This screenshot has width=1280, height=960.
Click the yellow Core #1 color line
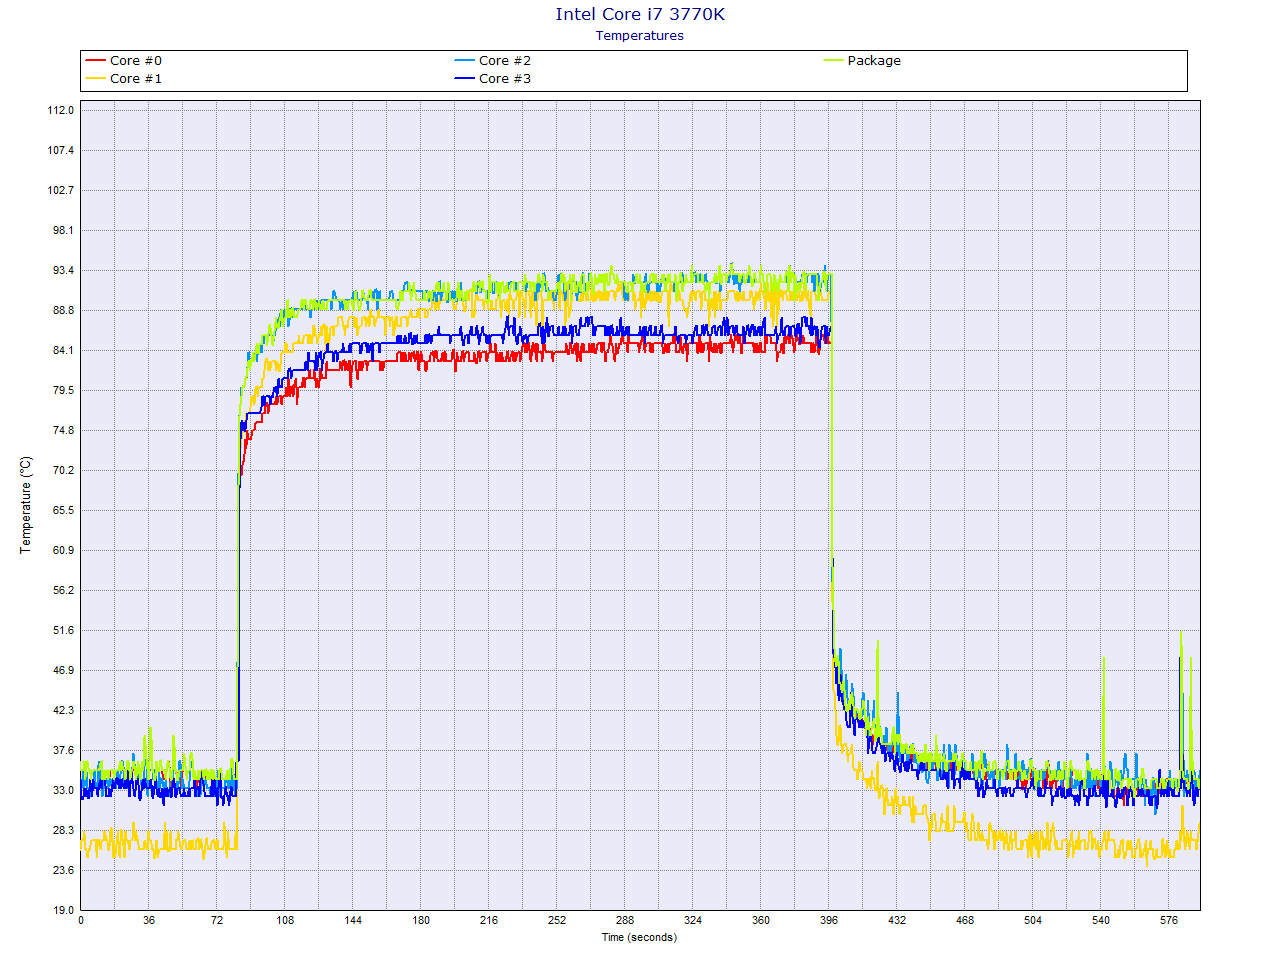pyautogui.click(x=96, y=79)
